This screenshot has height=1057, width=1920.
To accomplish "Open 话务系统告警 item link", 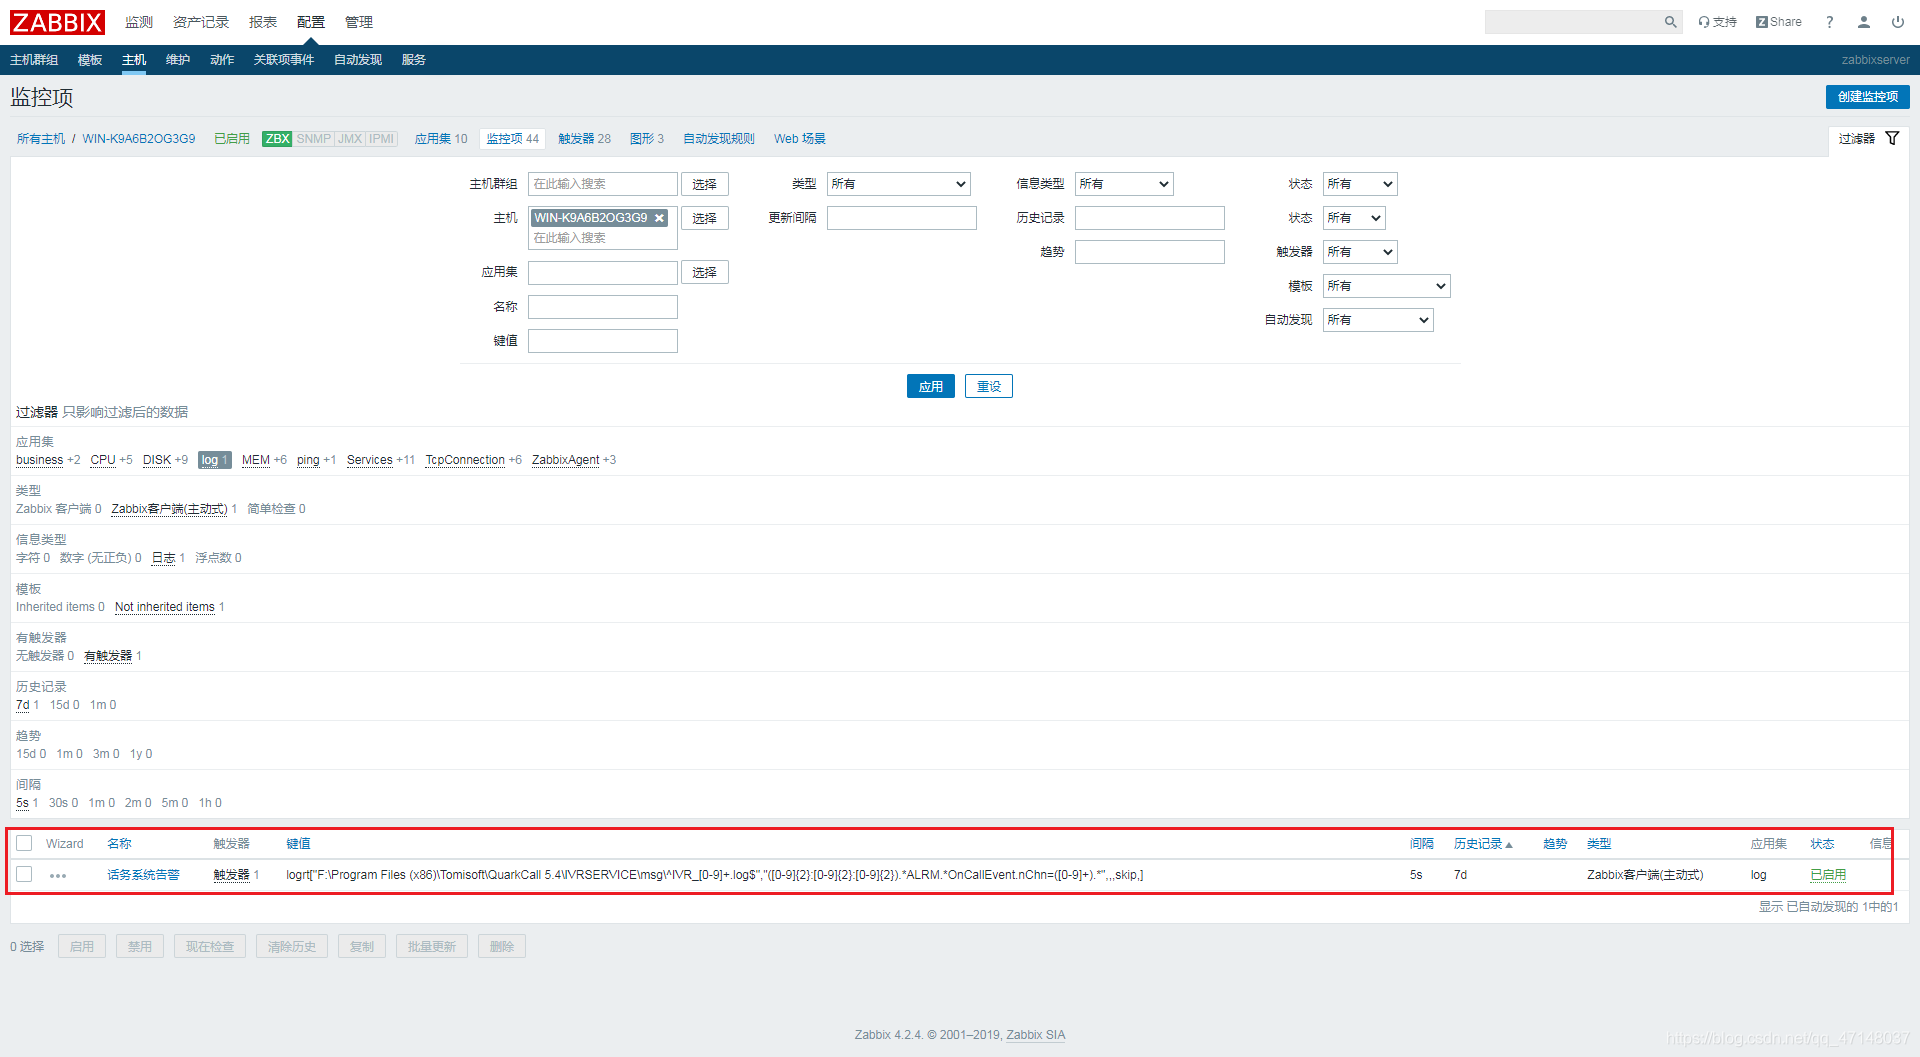I will pos(143,875).
